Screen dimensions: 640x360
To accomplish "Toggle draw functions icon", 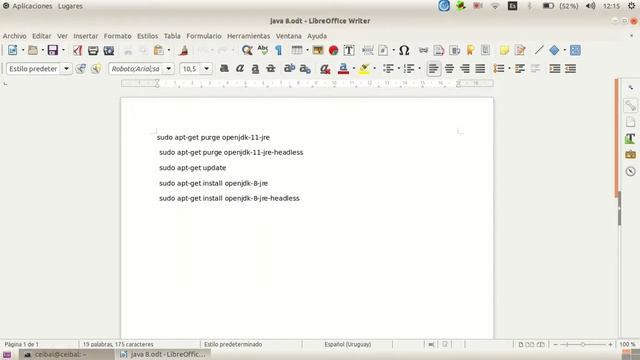I will [575, 50].
